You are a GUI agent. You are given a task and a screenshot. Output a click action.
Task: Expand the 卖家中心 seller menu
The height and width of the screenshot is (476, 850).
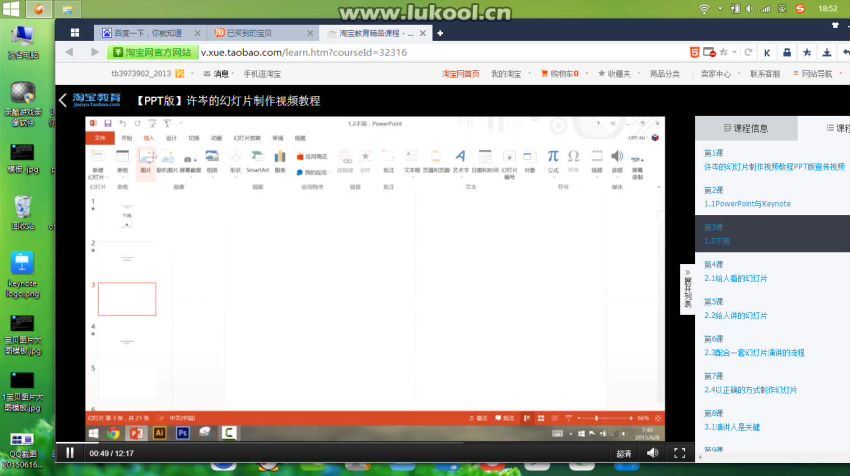tap(718, 74)
